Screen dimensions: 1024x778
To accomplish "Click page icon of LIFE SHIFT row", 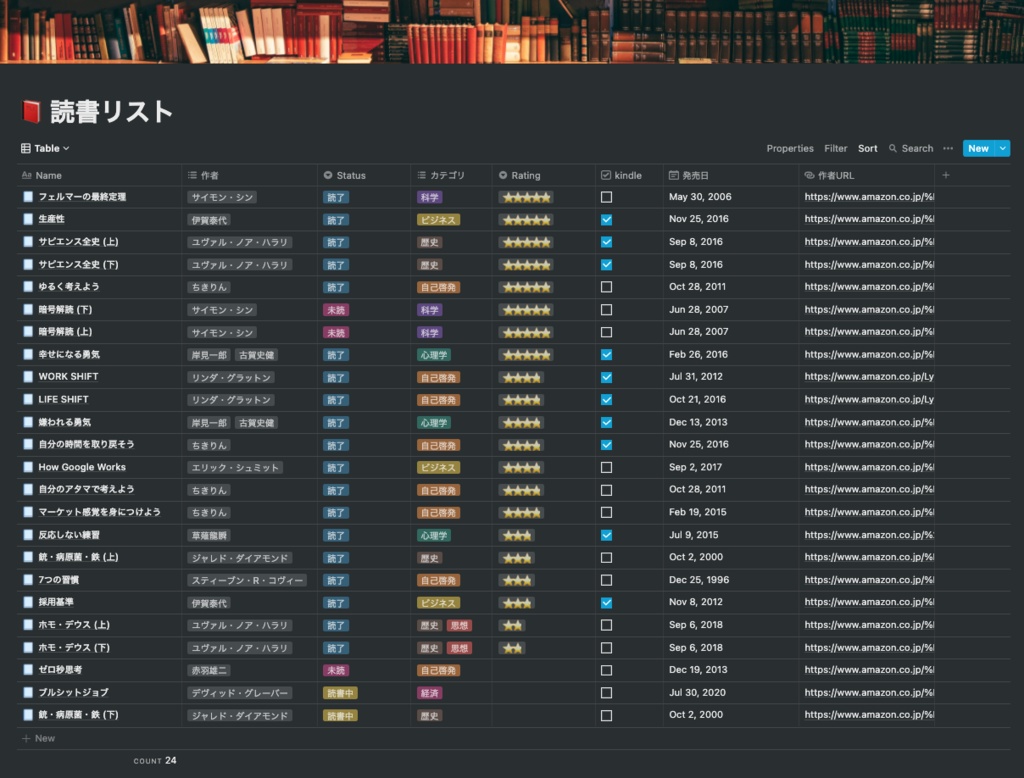I will [27, 399].
